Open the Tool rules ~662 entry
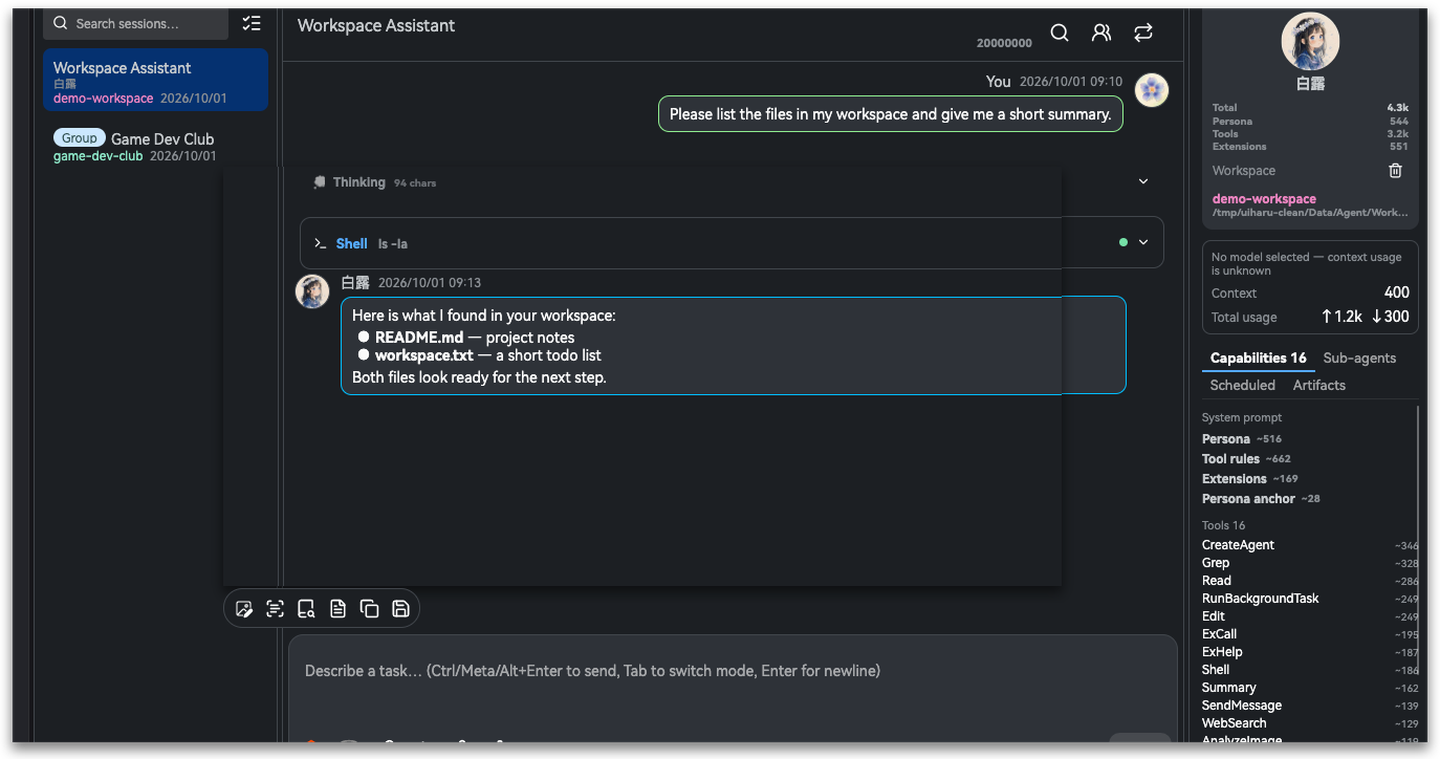The height and width of the screenshot is (759, 1440). point(1246,459)
